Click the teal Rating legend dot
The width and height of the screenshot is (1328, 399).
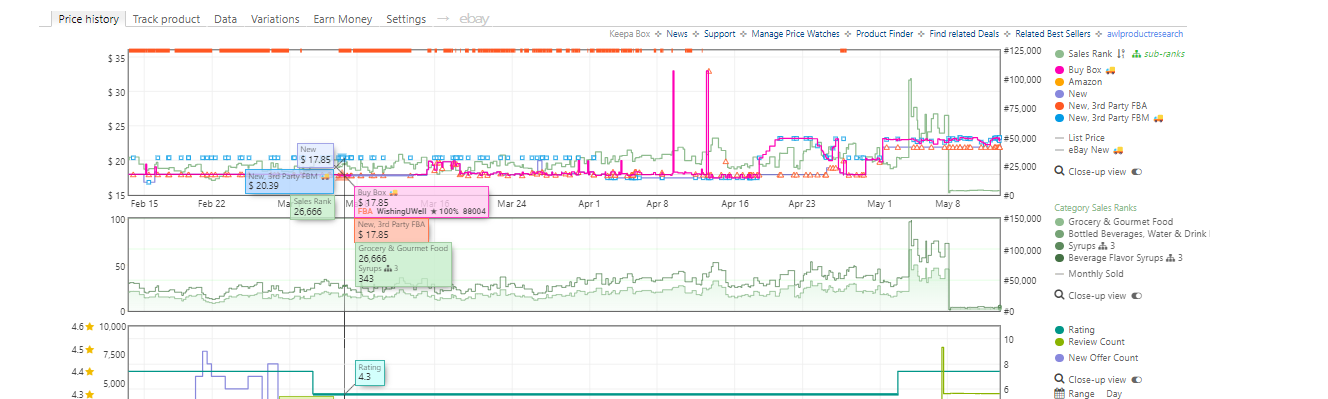click(1060, 330)
